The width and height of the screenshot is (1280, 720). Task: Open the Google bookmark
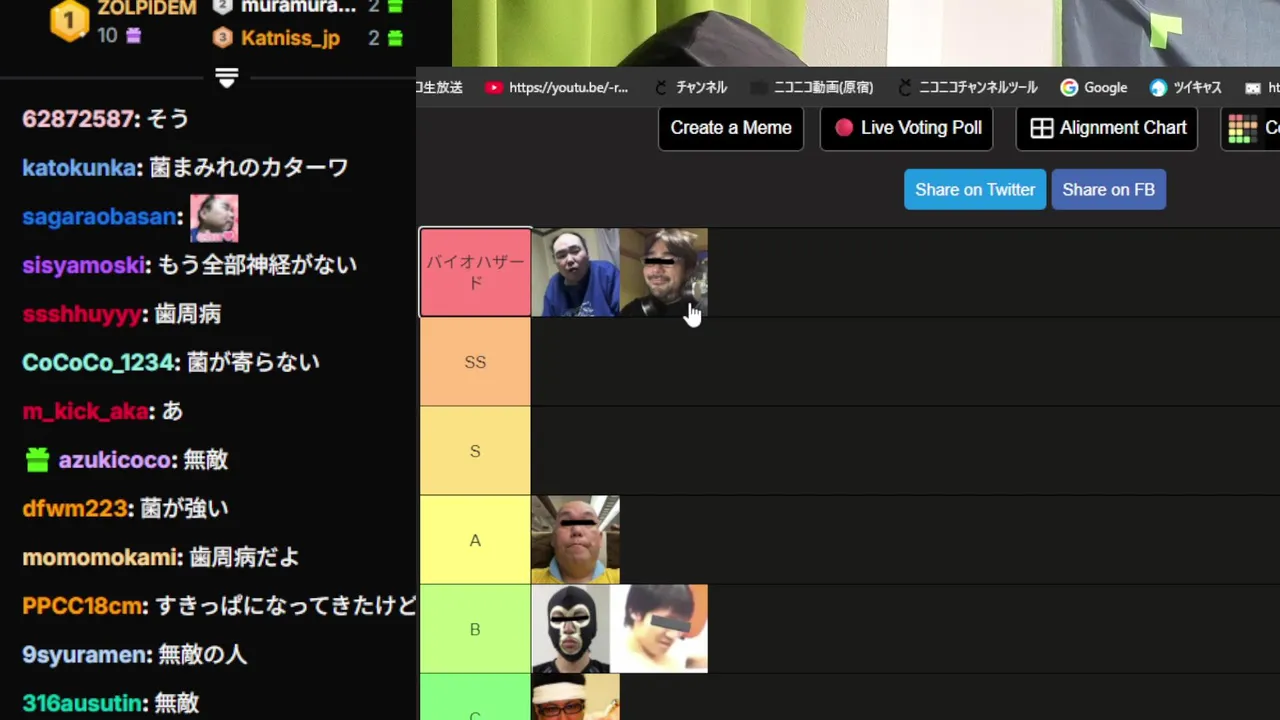1094,87
